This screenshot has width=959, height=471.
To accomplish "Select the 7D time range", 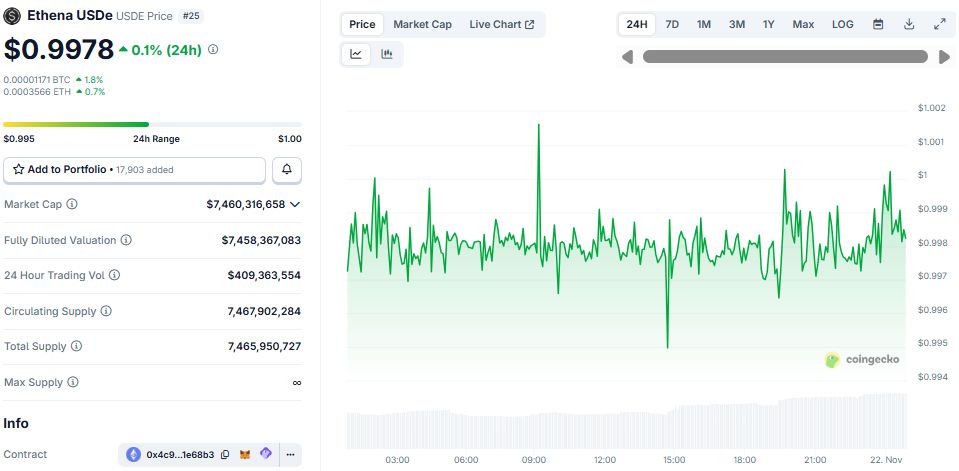I will (672, 24).
